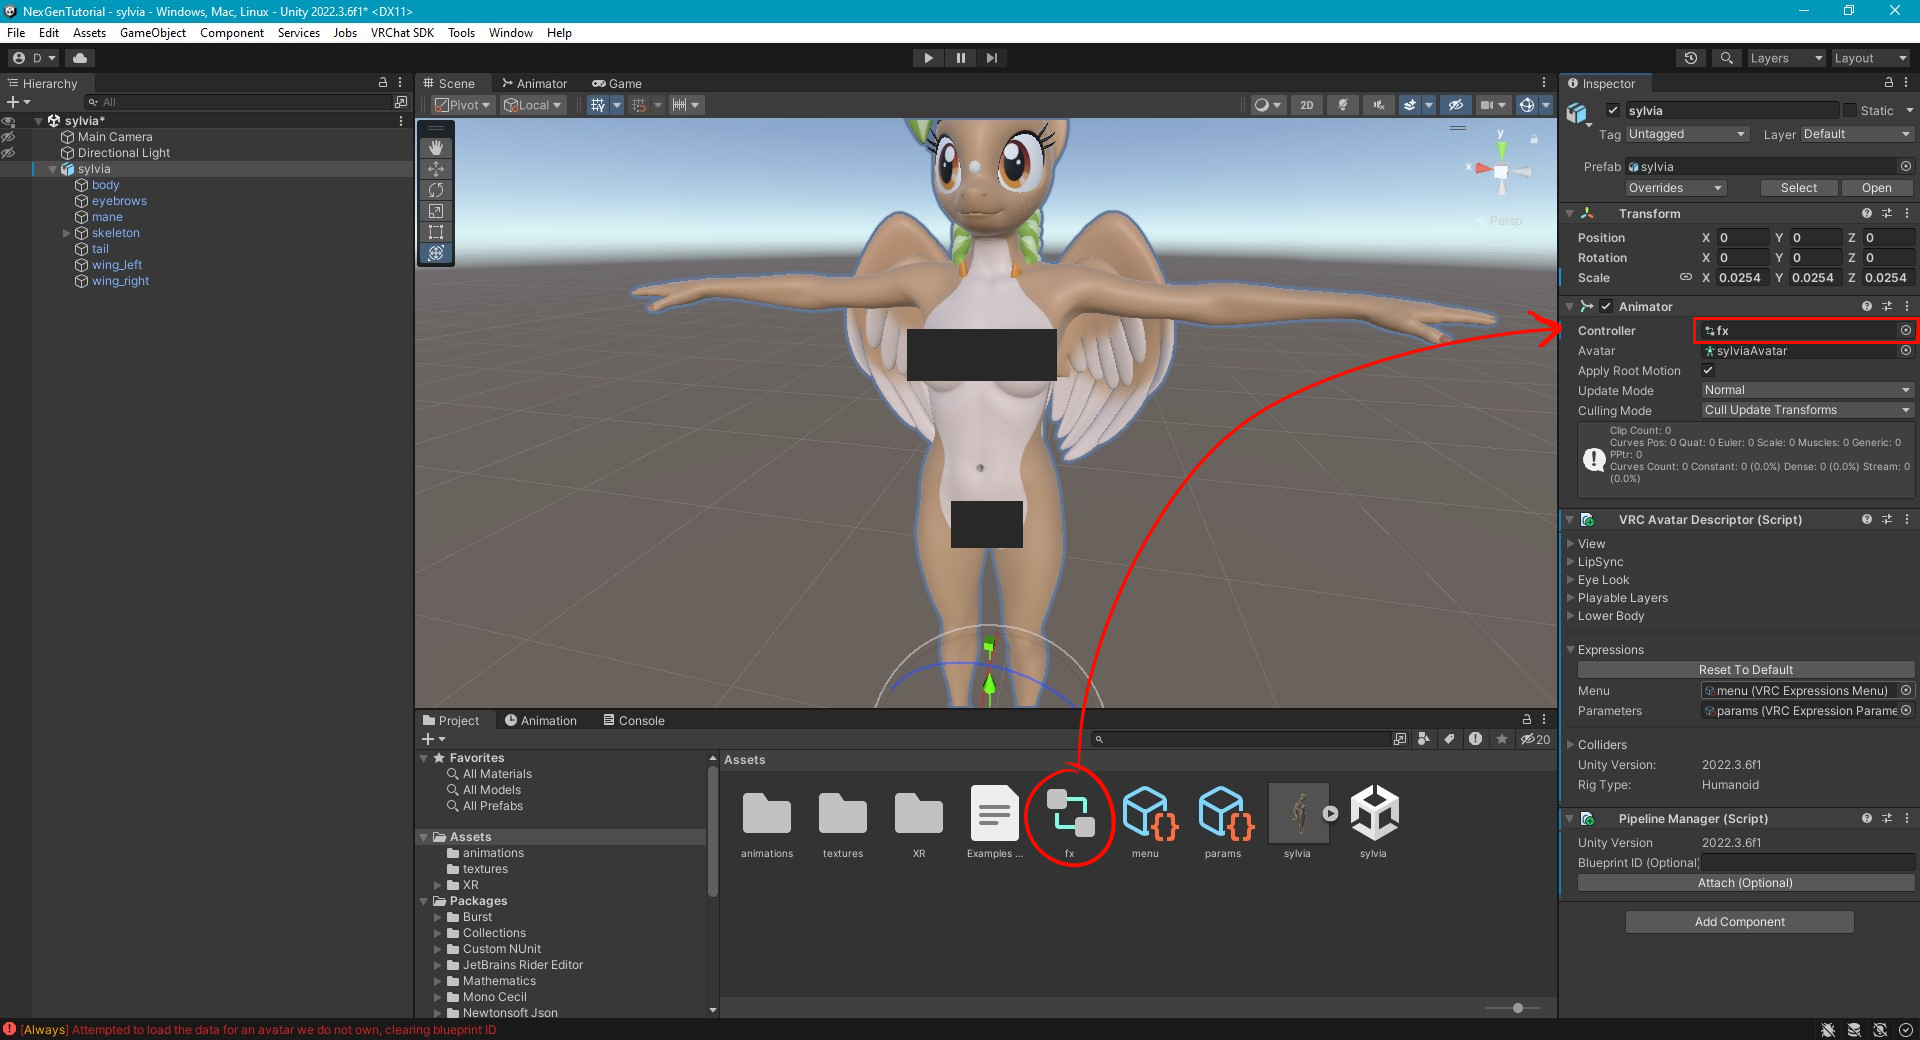This screenshot has width=1920, height=1040.
Task: Open the VRChat SDK menu
Action: tap(402, 33)
